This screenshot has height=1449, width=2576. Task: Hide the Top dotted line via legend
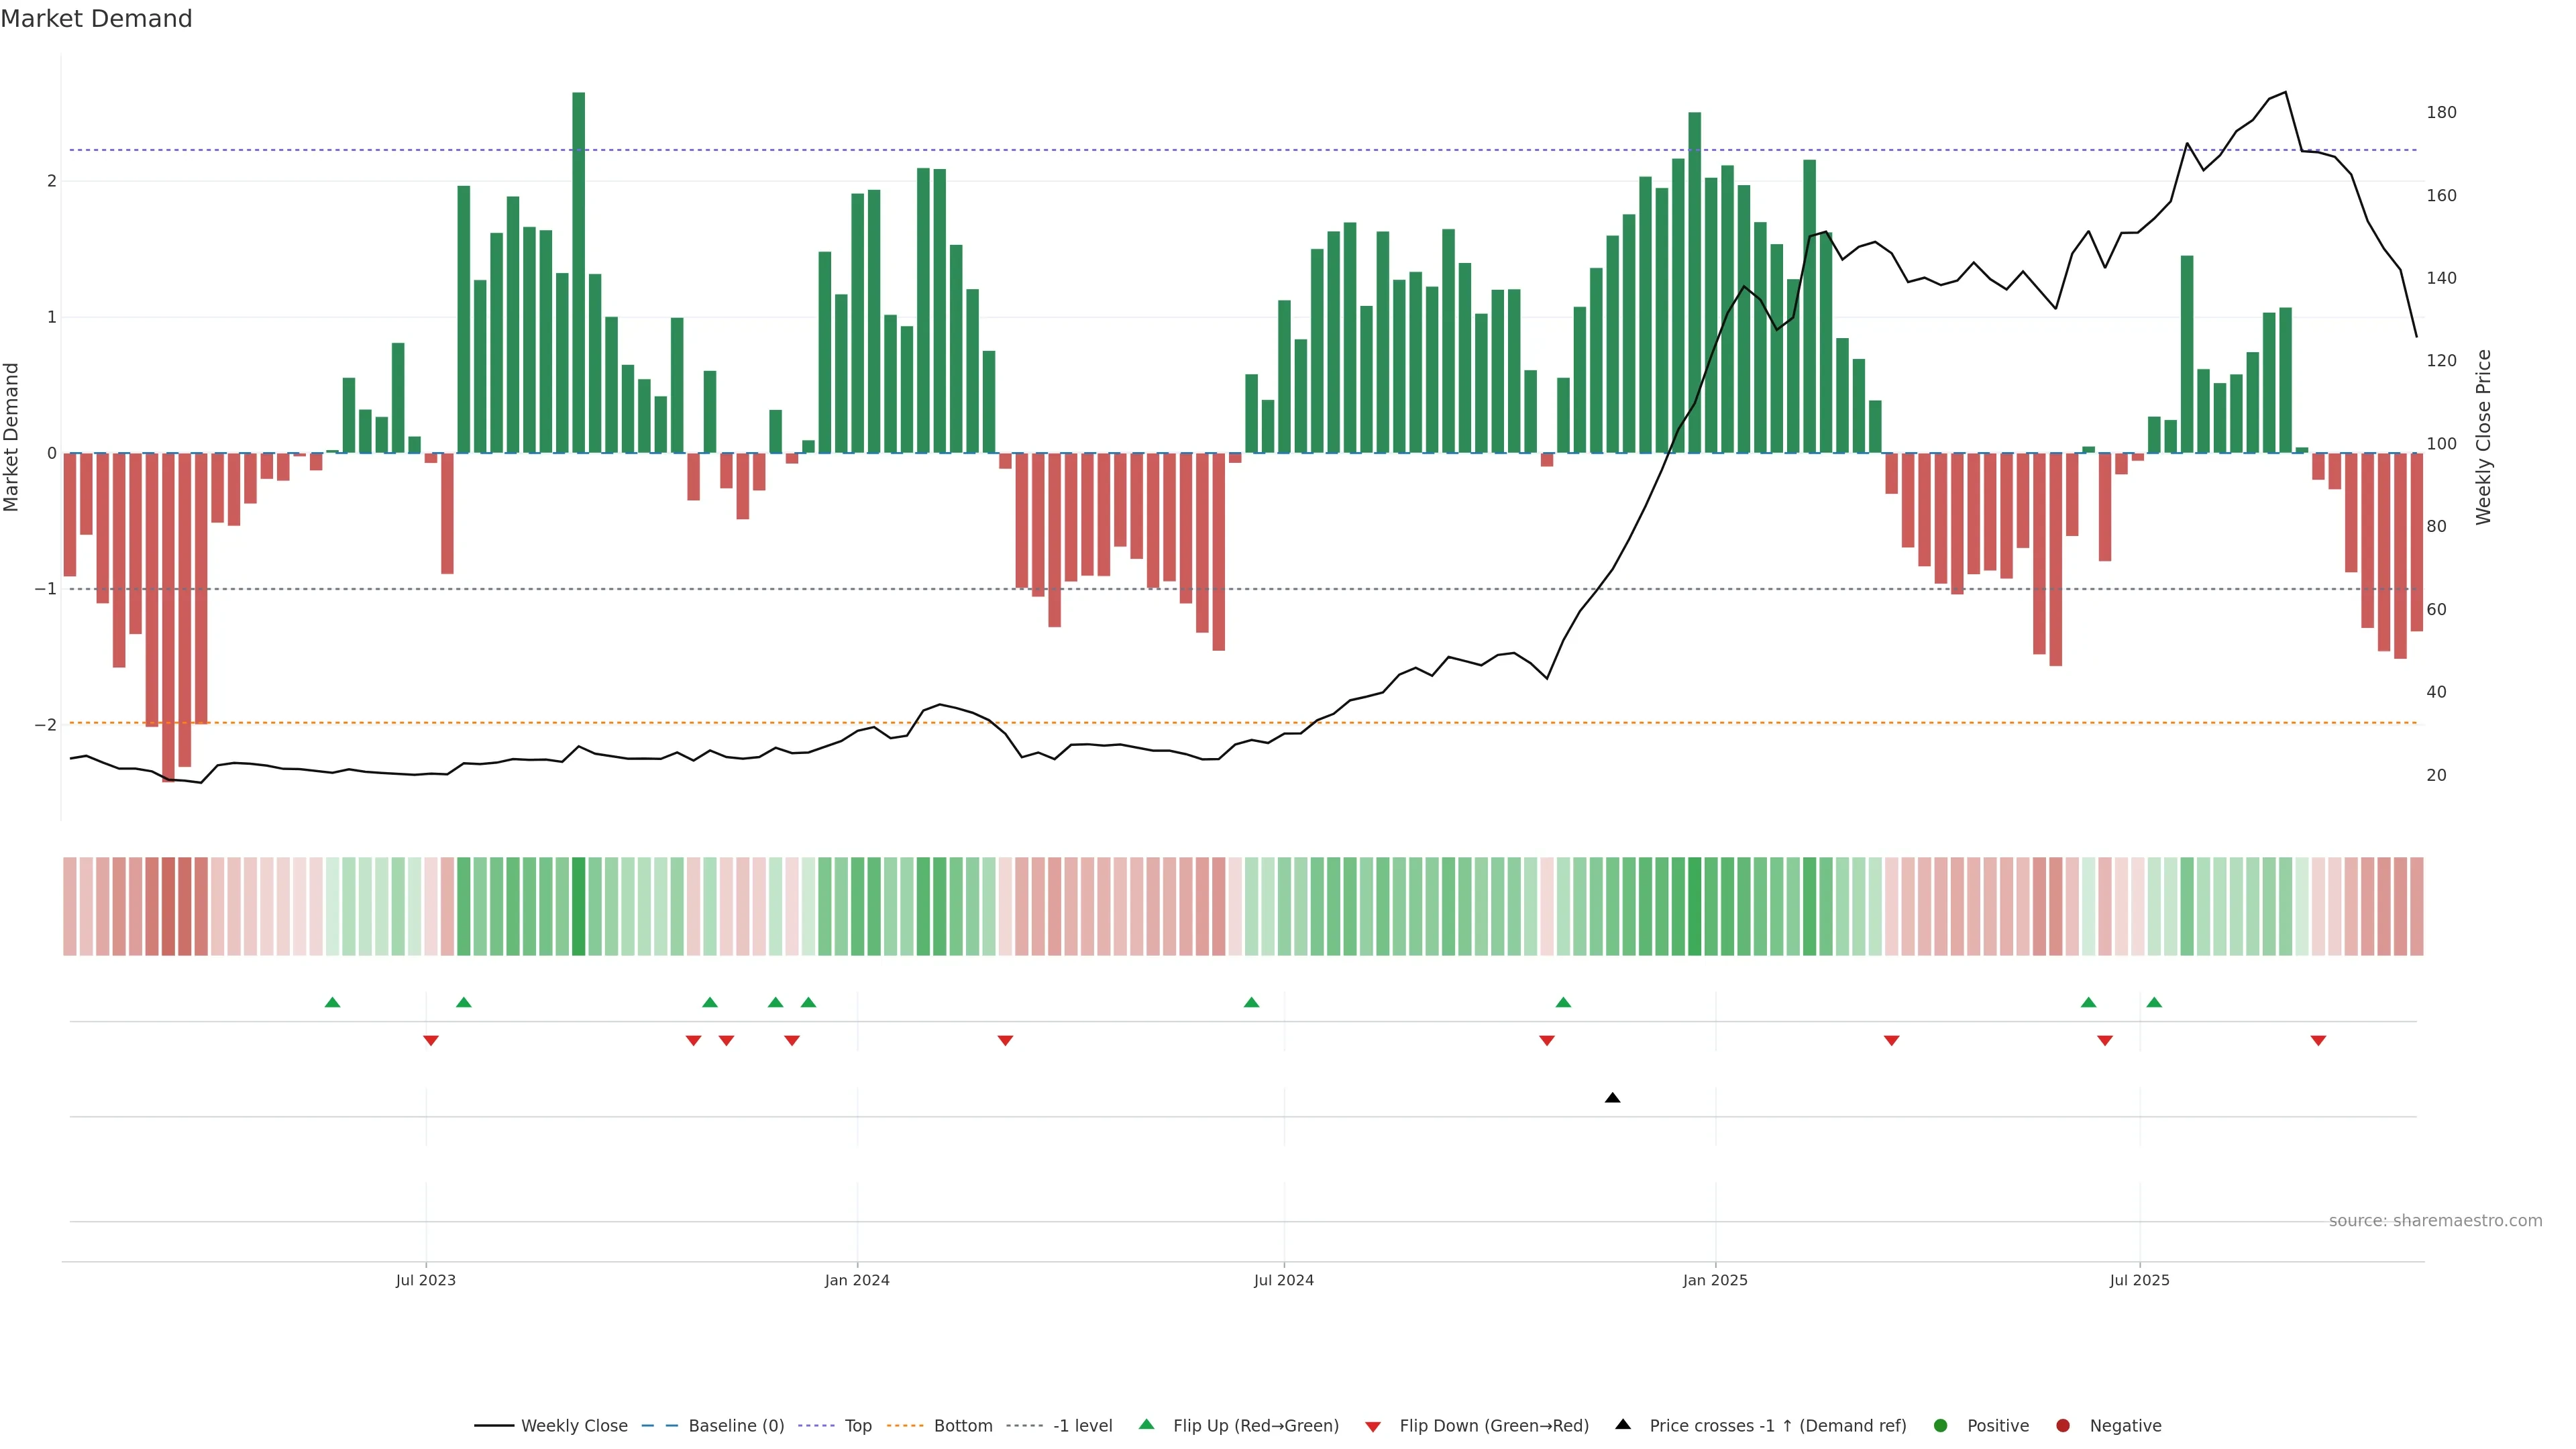tap(857, 1426)
